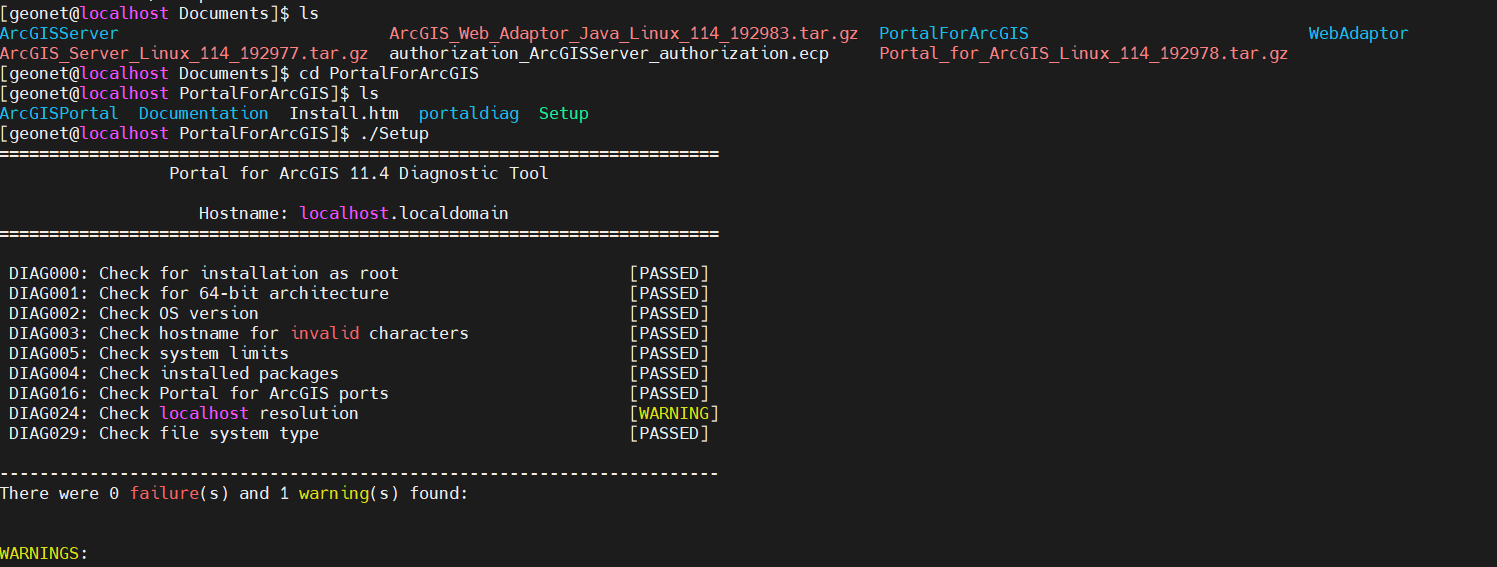Click the yellow WARNINGS: heading
This screenshot has width=1497, height=567.
click(44, 554)
